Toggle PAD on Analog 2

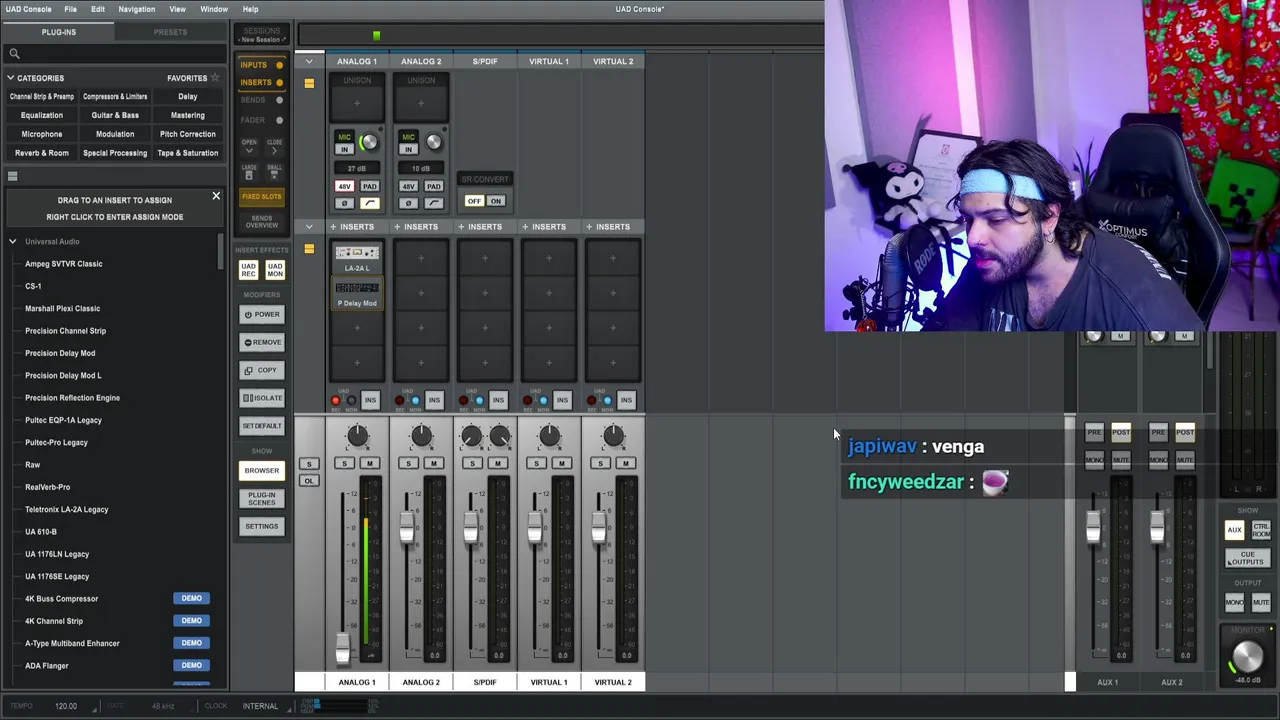pos(433,187)
